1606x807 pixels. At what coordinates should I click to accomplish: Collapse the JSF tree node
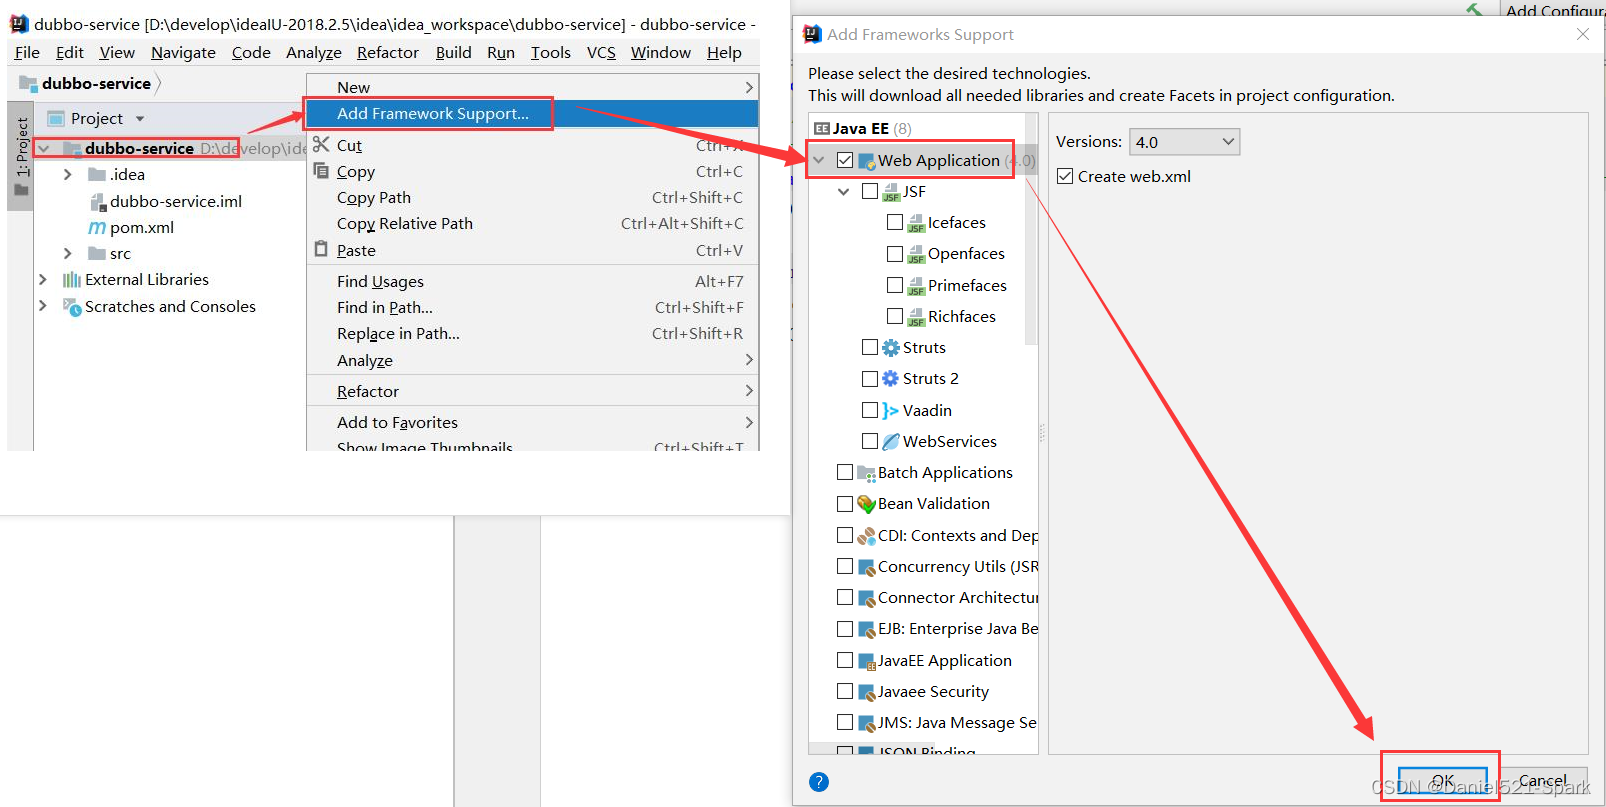point(844,191)
